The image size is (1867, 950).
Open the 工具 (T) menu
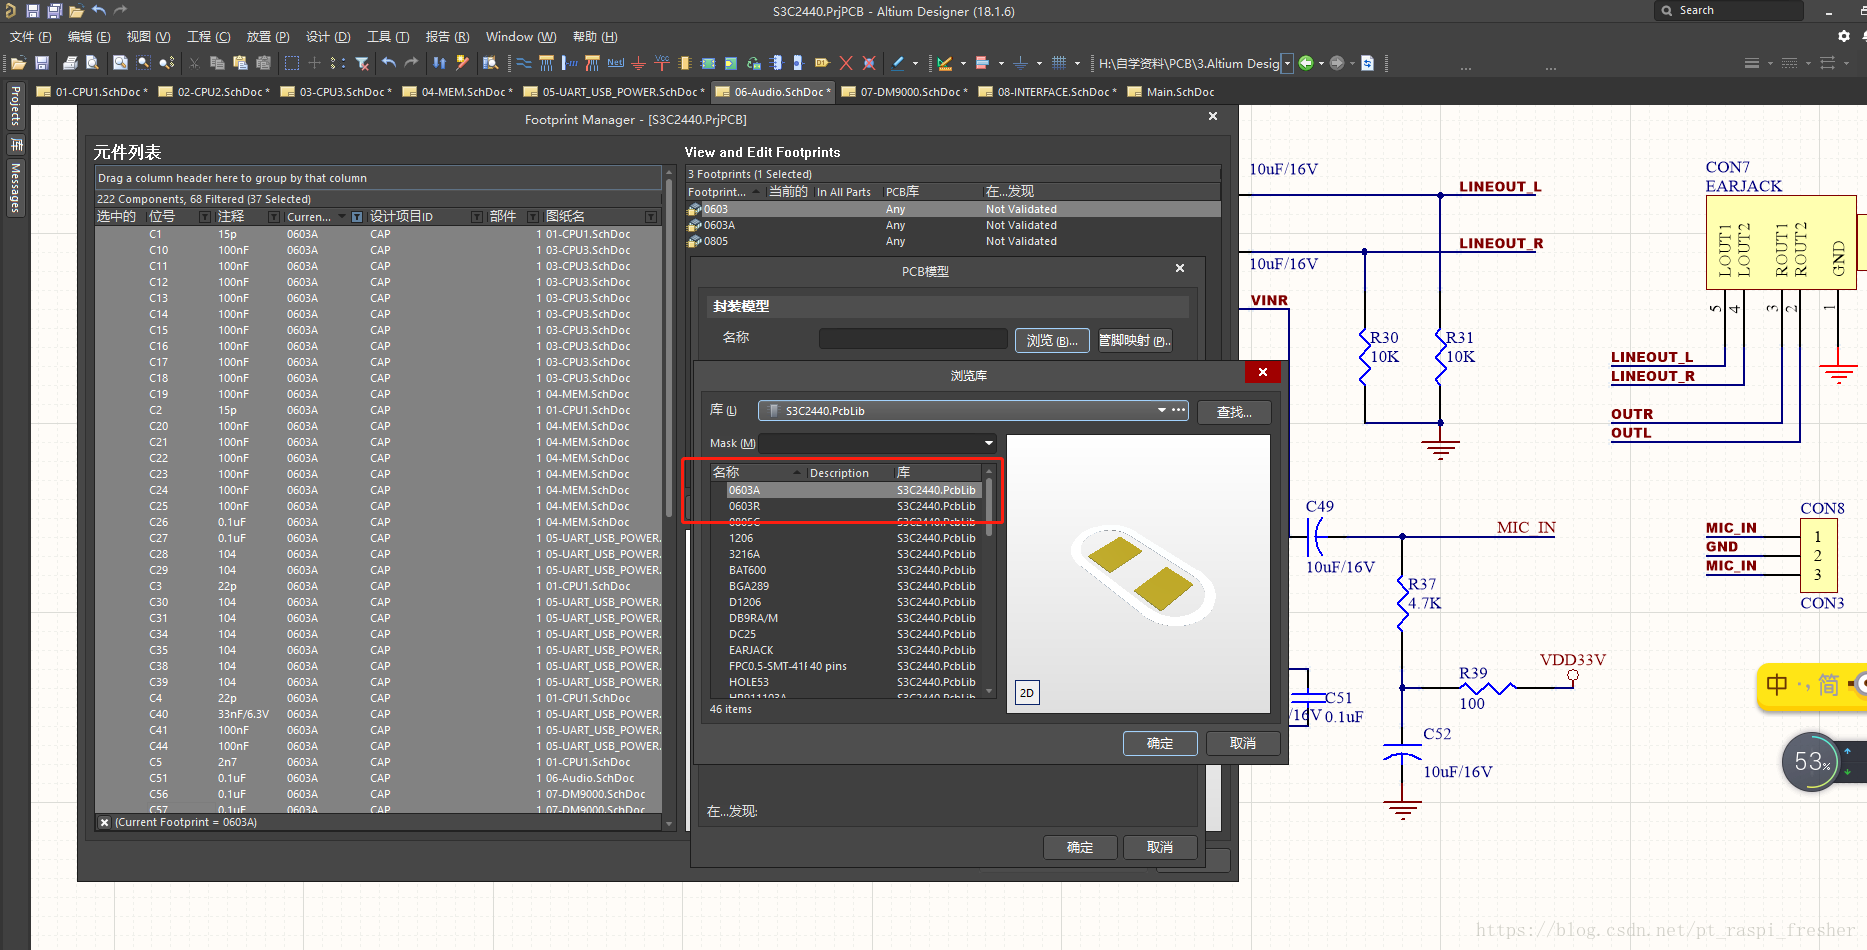388,36
